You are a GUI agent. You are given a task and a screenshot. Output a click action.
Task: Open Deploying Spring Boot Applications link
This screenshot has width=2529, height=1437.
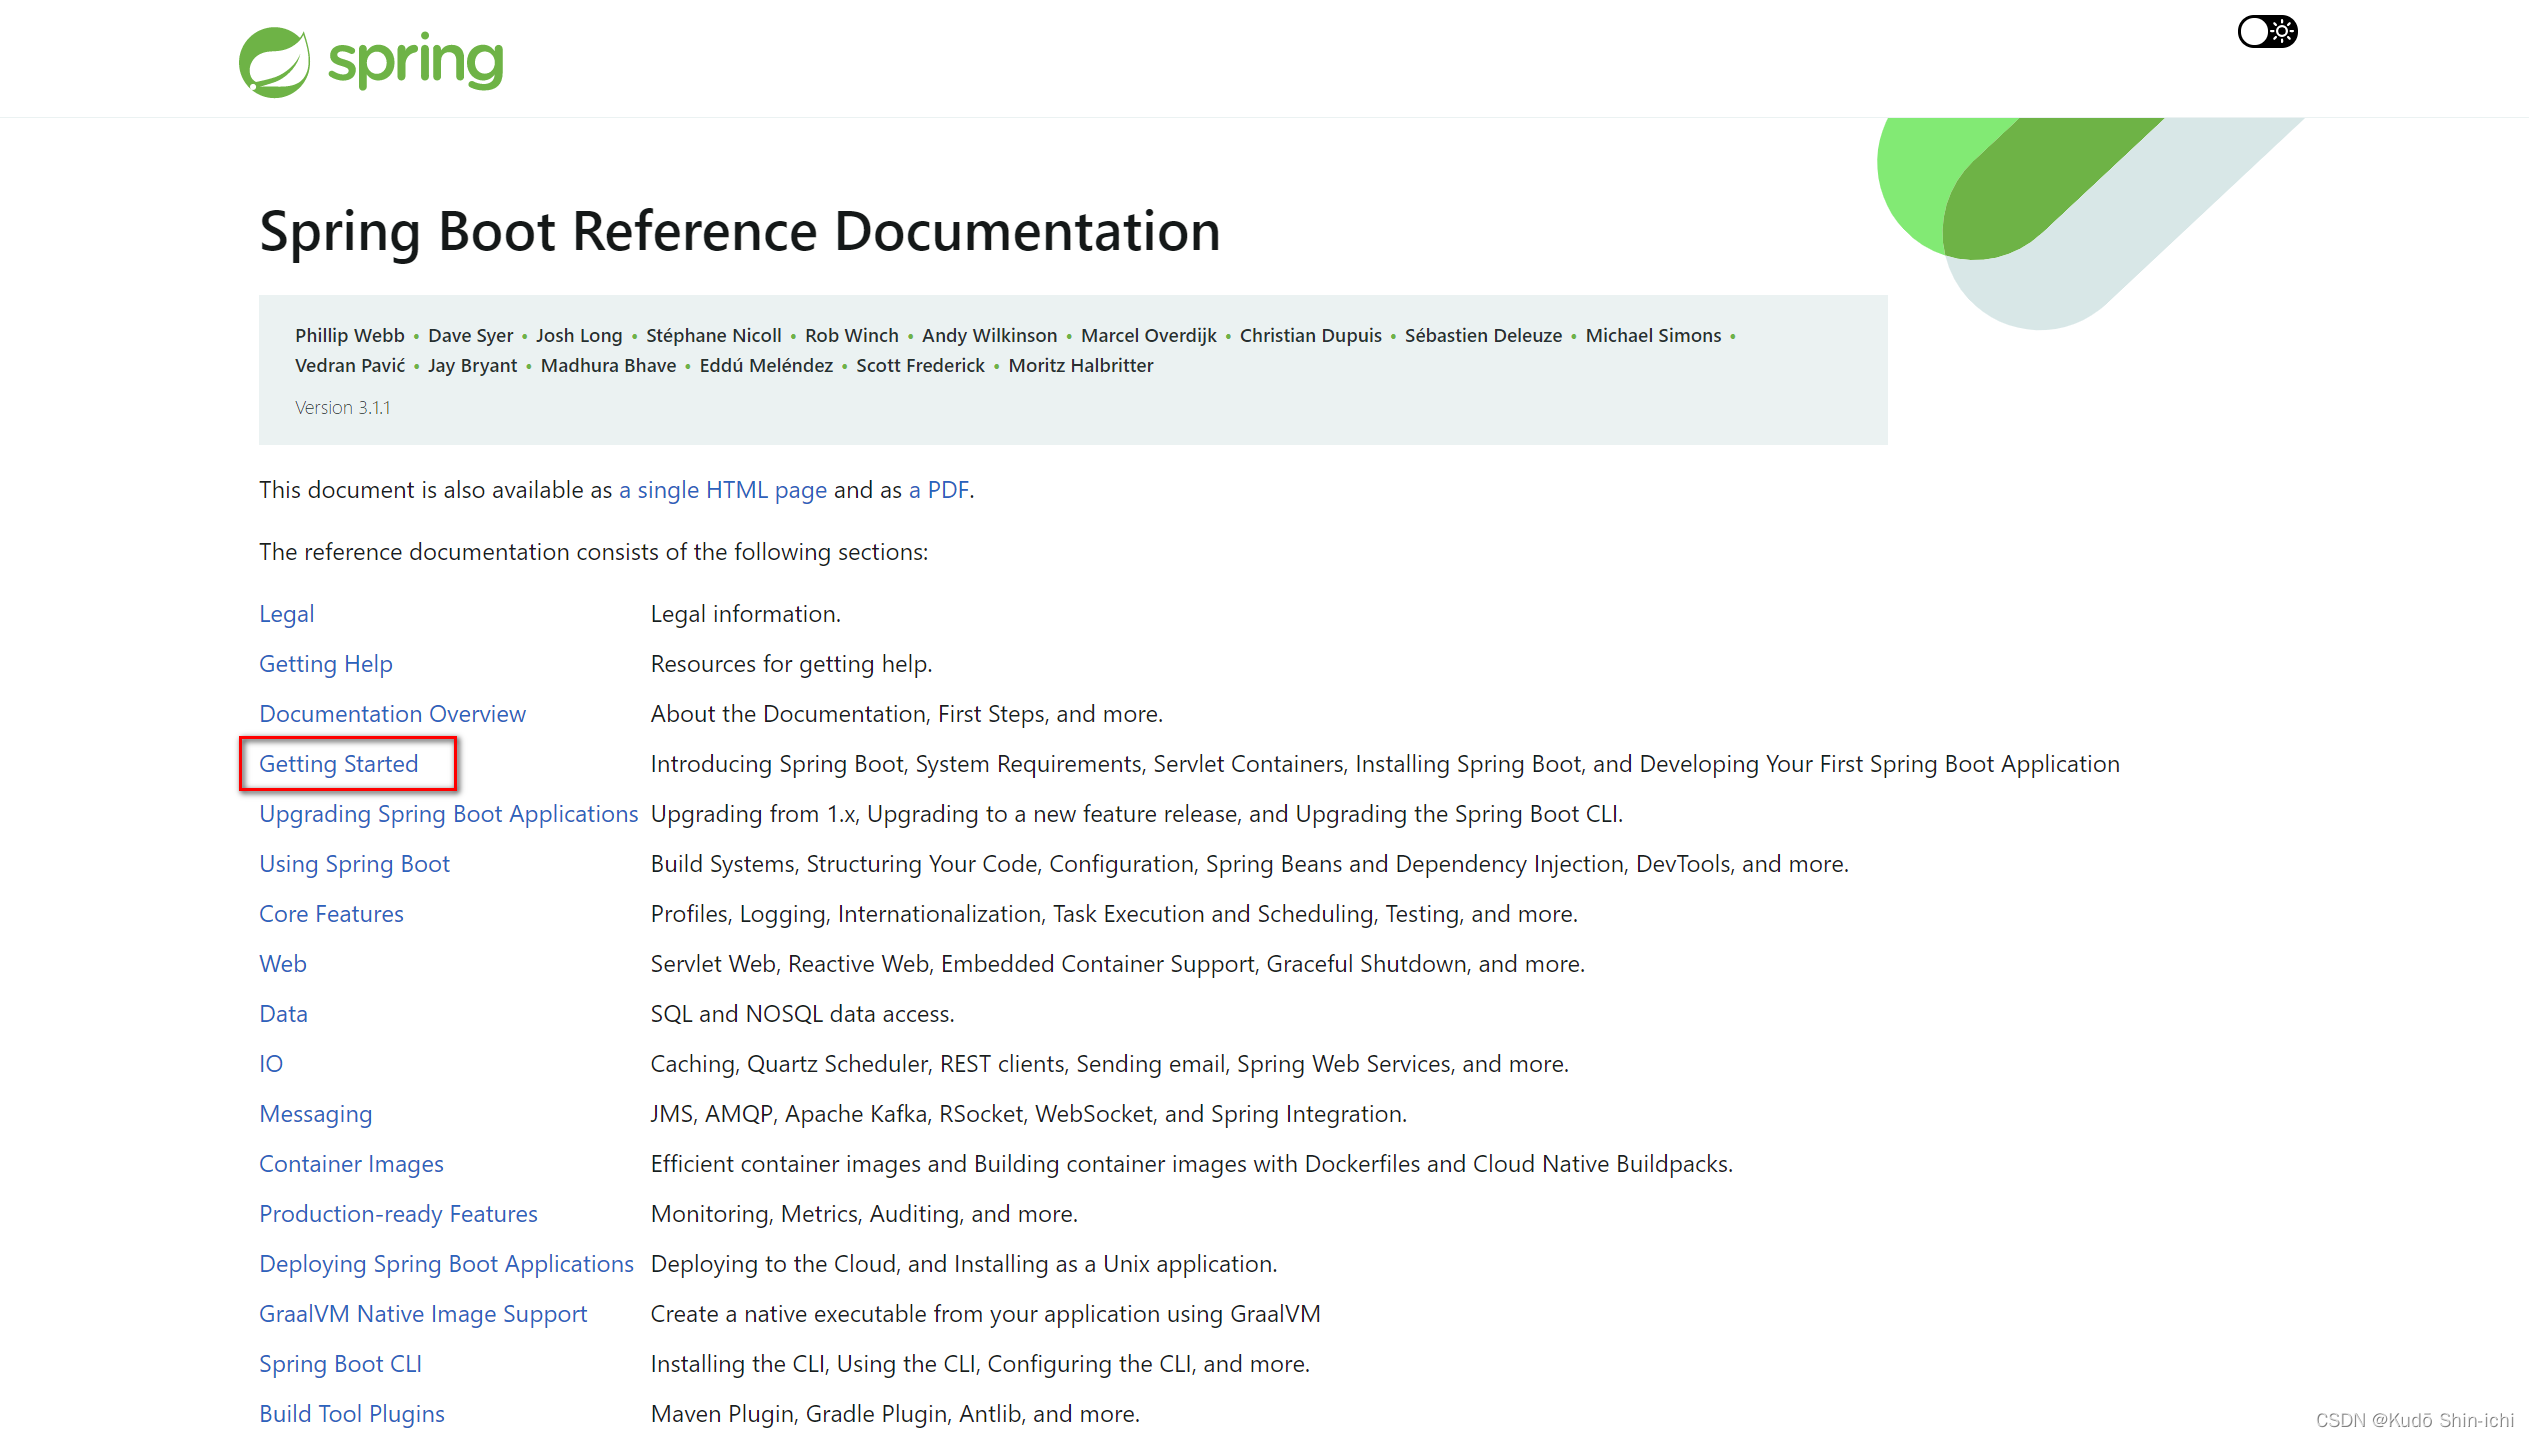447,1264
